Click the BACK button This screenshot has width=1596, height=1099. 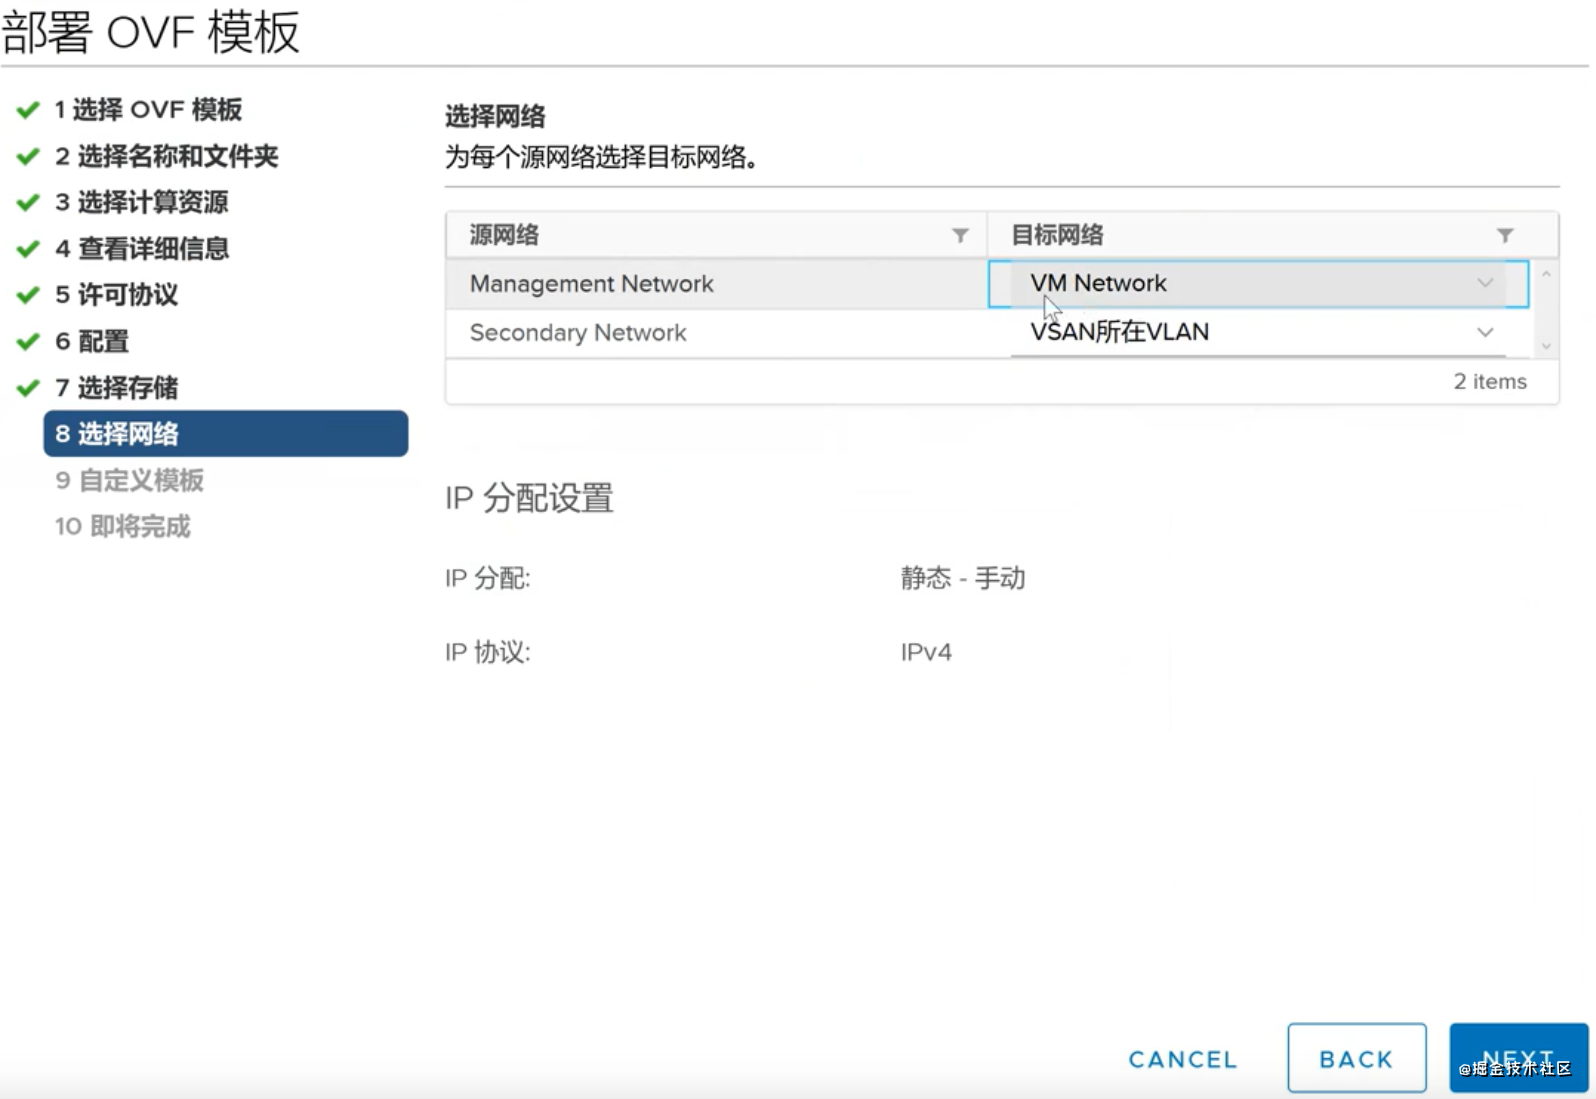tap(1357, 1058)
